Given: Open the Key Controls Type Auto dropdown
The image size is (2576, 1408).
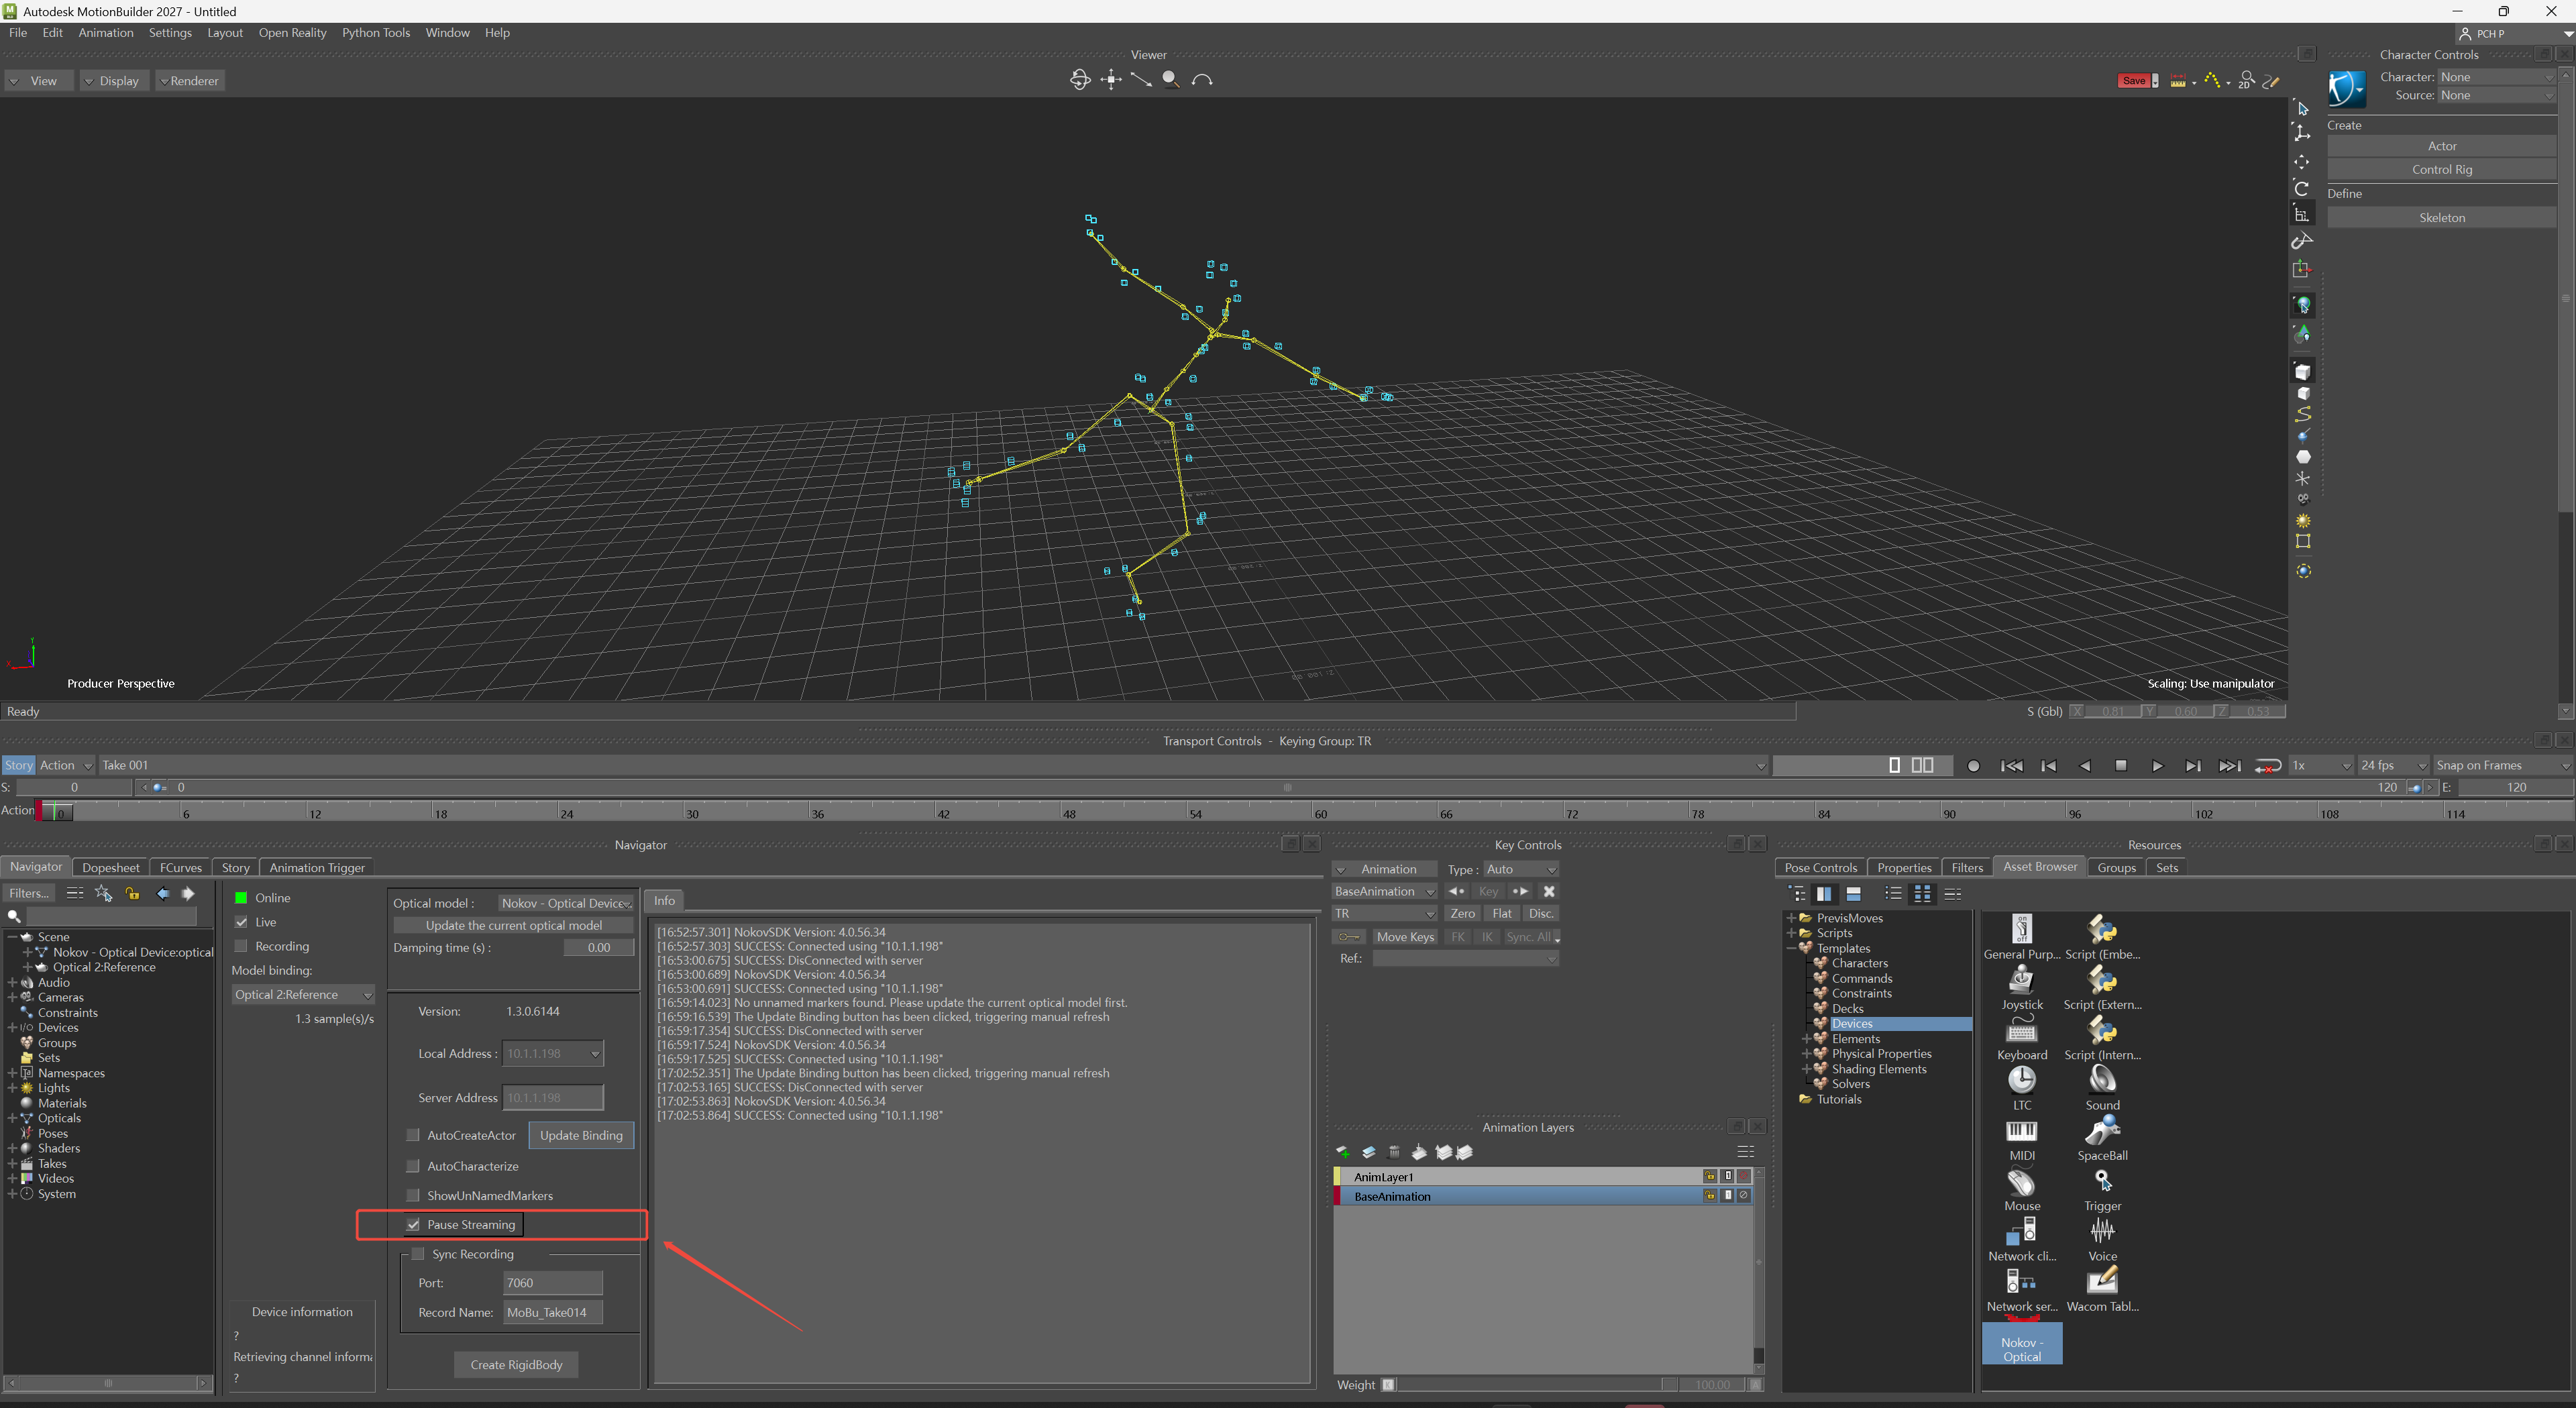Looking at the screenshot, I should [1520, 869].
